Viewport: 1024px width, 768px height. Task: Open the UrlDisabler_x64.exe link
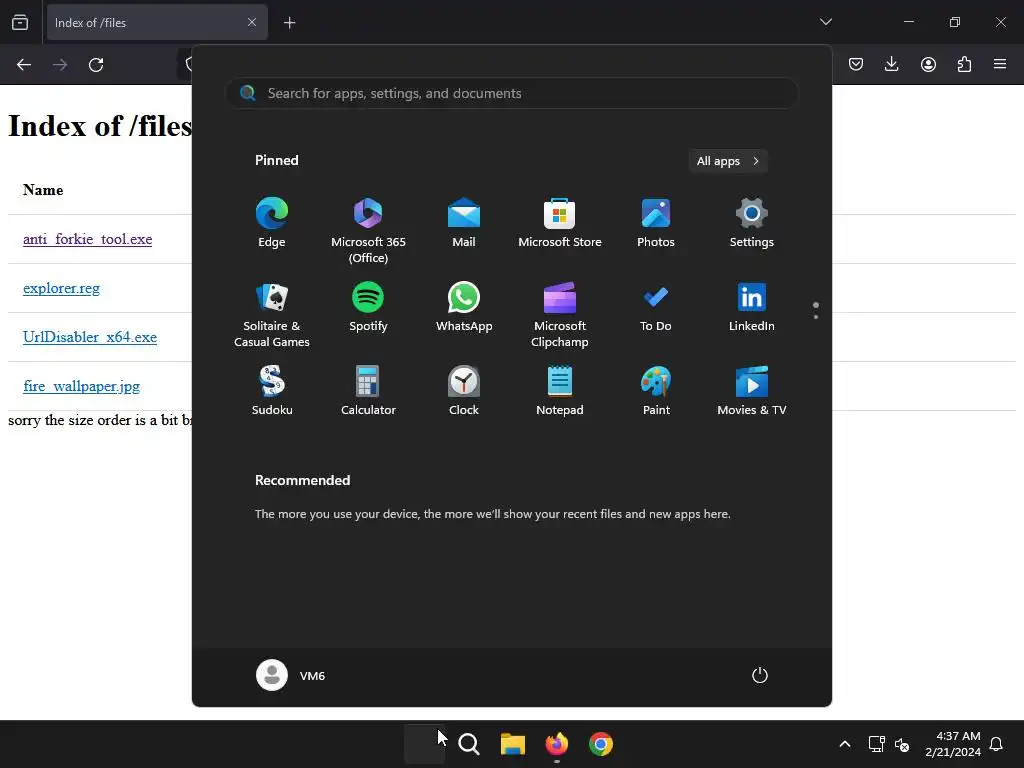pos(90,337)
